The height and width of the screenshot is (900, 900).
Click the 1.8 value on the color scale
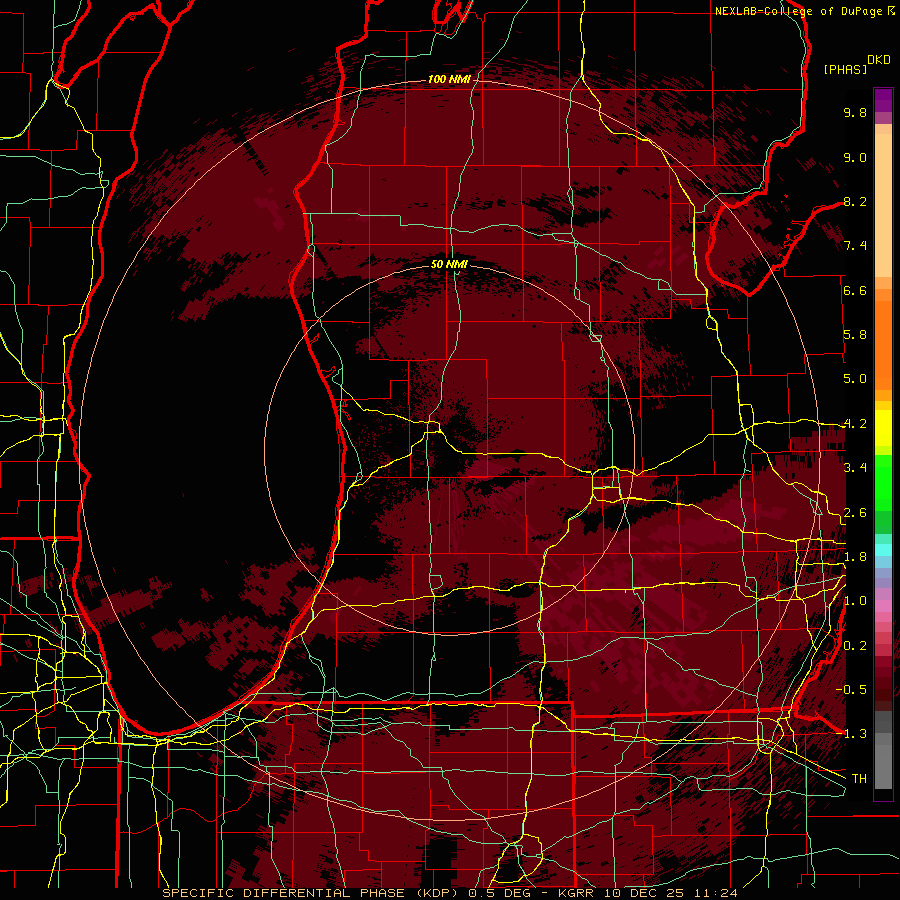(x=855, y=557)
